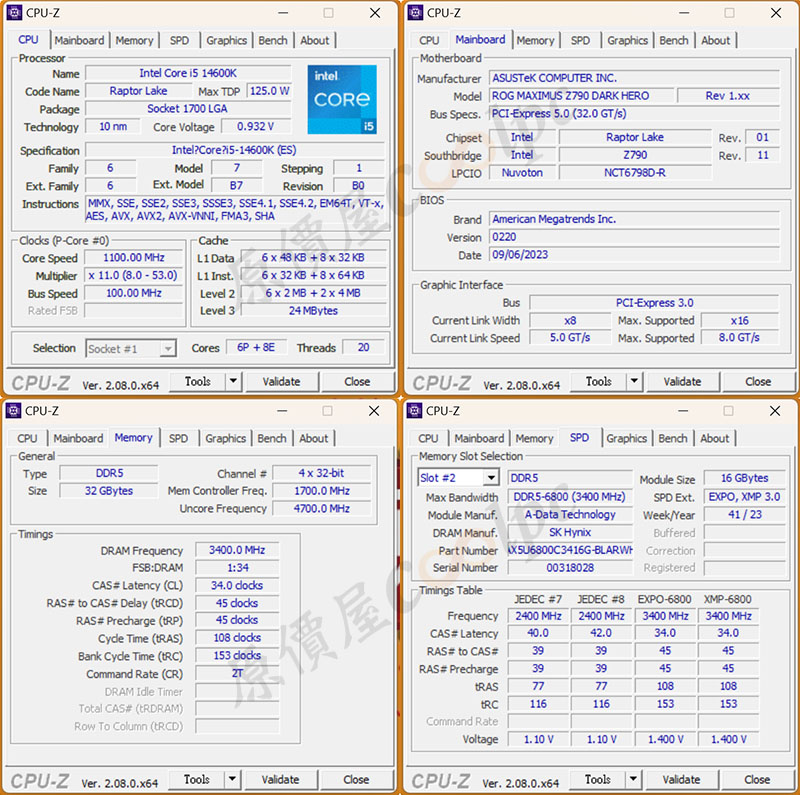Click the manufacturer "ASUSTeK COMPUTER INC."
Image resolution: width=800 pixels, height=795 pixels.
point(634,78)
